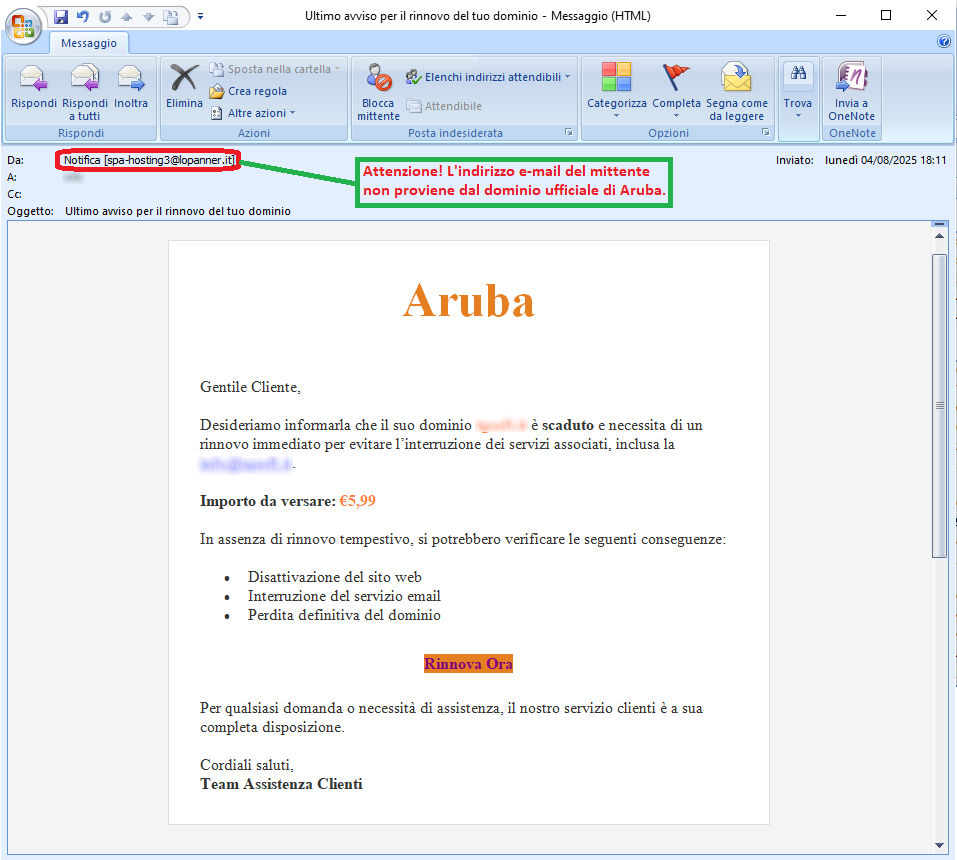The image size is (957, 860).
Task: Click the 'Da:' header label
Action: pyautogui.click(x=15, y=160)
